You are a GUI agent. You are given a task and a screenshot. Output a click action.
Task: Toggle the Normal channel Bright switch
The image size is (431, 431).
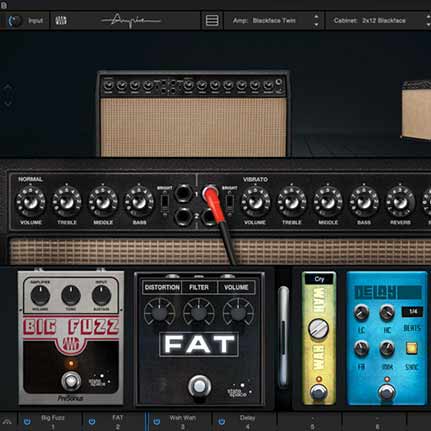click(164, 202)
